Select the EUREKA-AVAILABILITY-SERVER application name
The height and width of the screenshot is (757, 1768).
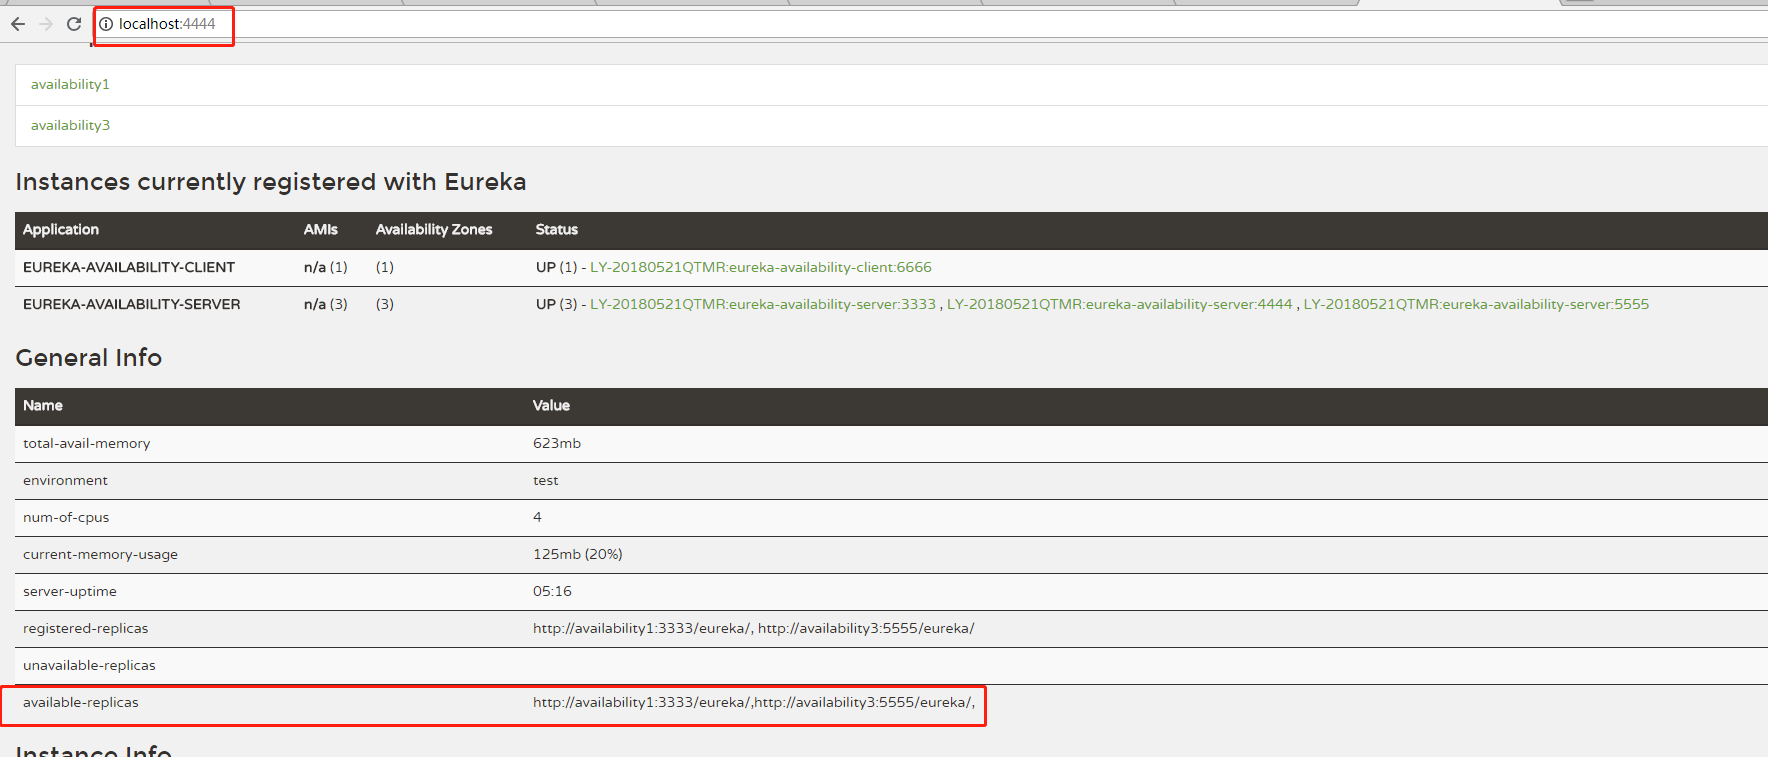[132, 304]
